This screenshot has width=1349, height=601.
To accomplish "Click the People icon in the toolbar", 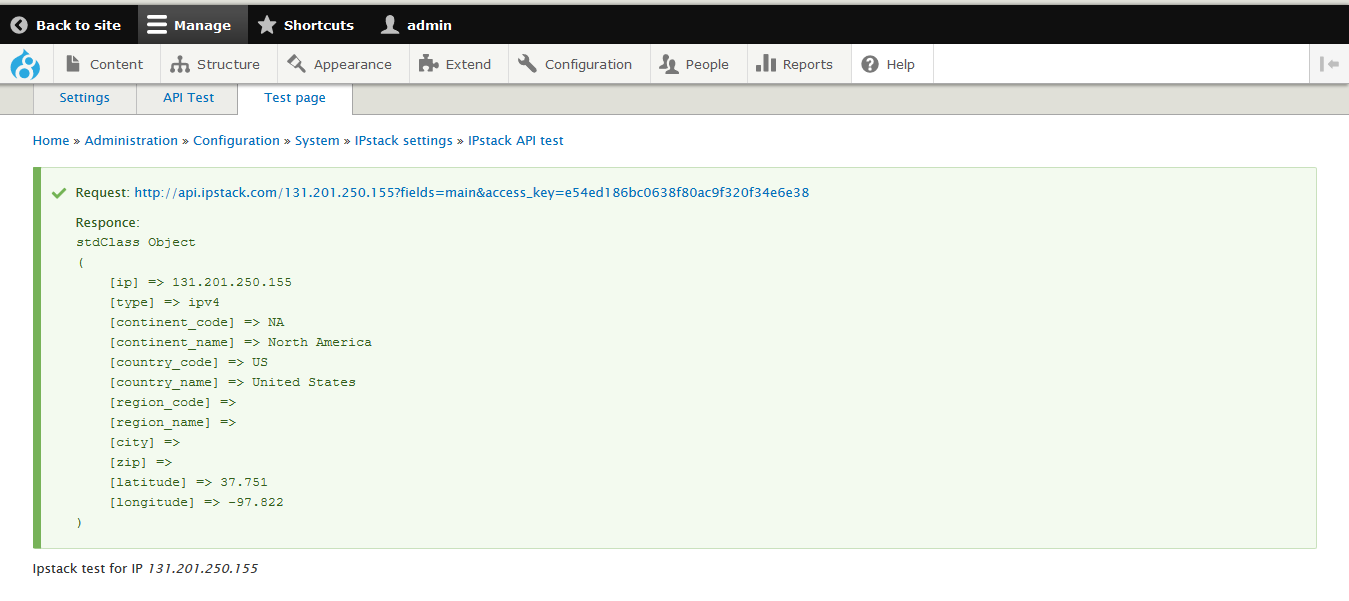I will (670, 64).
